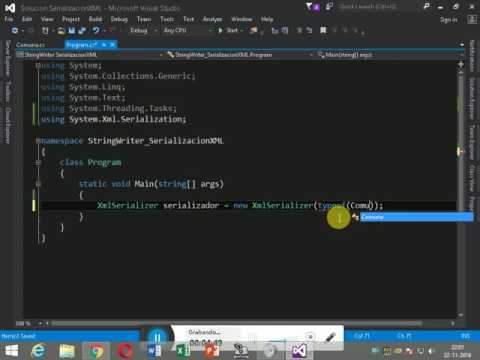Open the document list dropdown arrow
The width and height of the screenshot is (480, 360).
click(462, 45)
